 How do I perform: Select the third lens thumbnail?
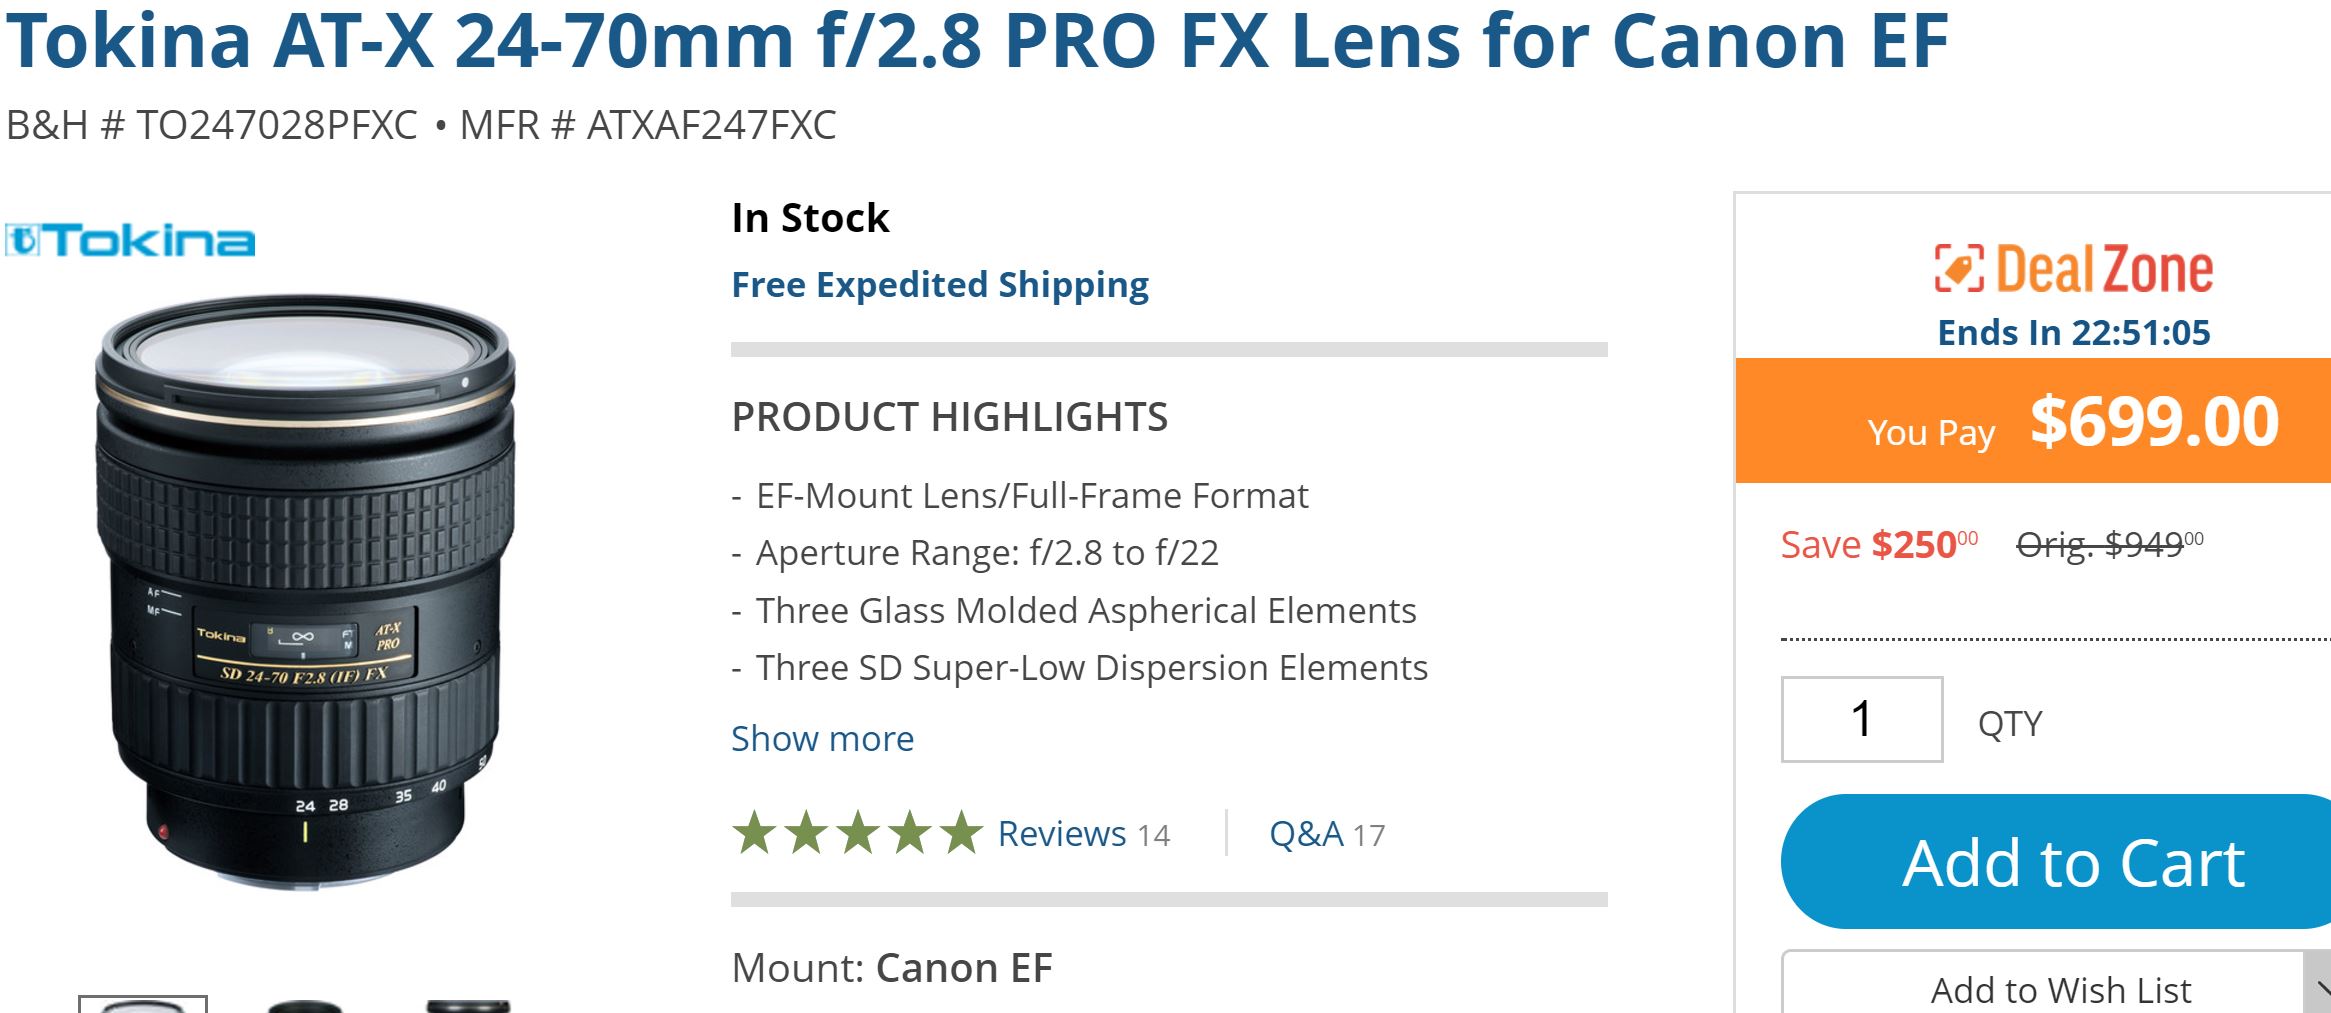(x=468, y=1006)
